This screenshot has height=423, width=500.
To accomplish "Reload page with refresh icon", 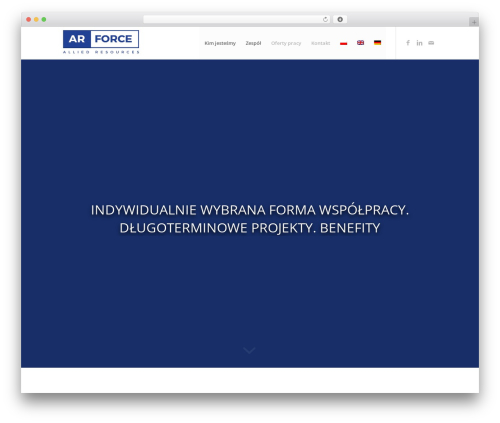I will [325, 19].
